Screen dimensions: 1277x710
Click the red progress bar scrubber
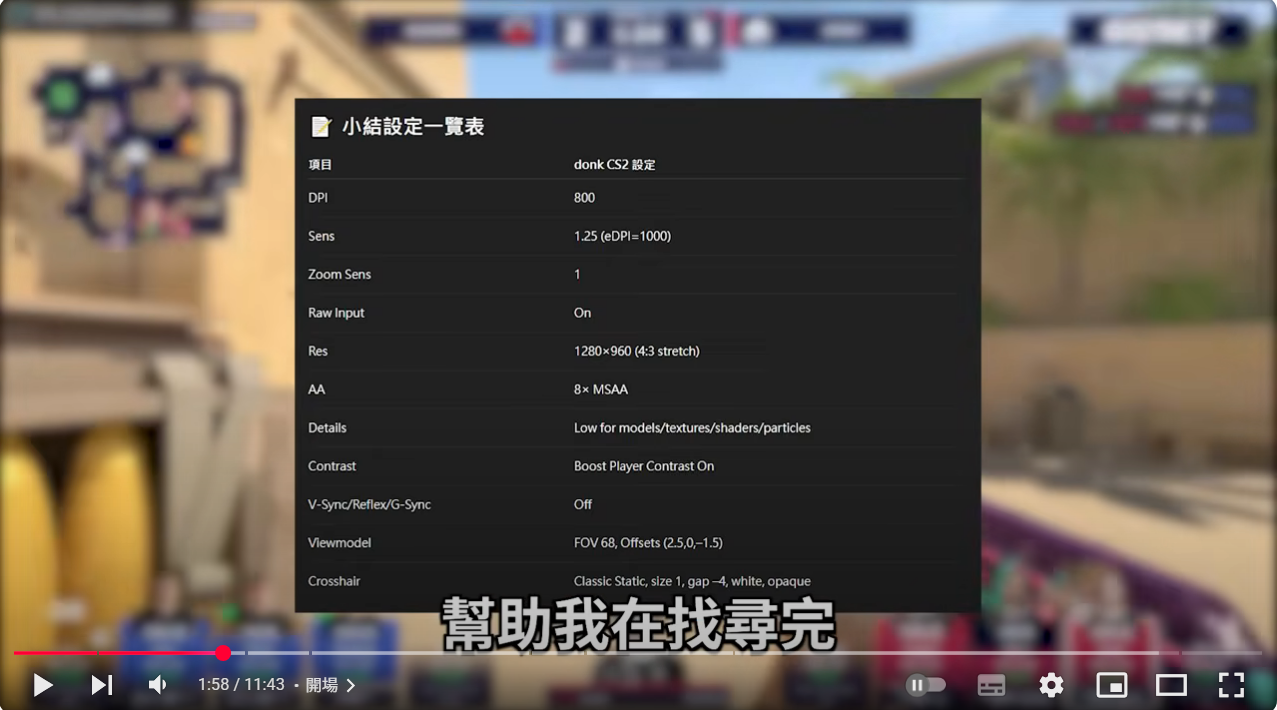coord(223,653)
